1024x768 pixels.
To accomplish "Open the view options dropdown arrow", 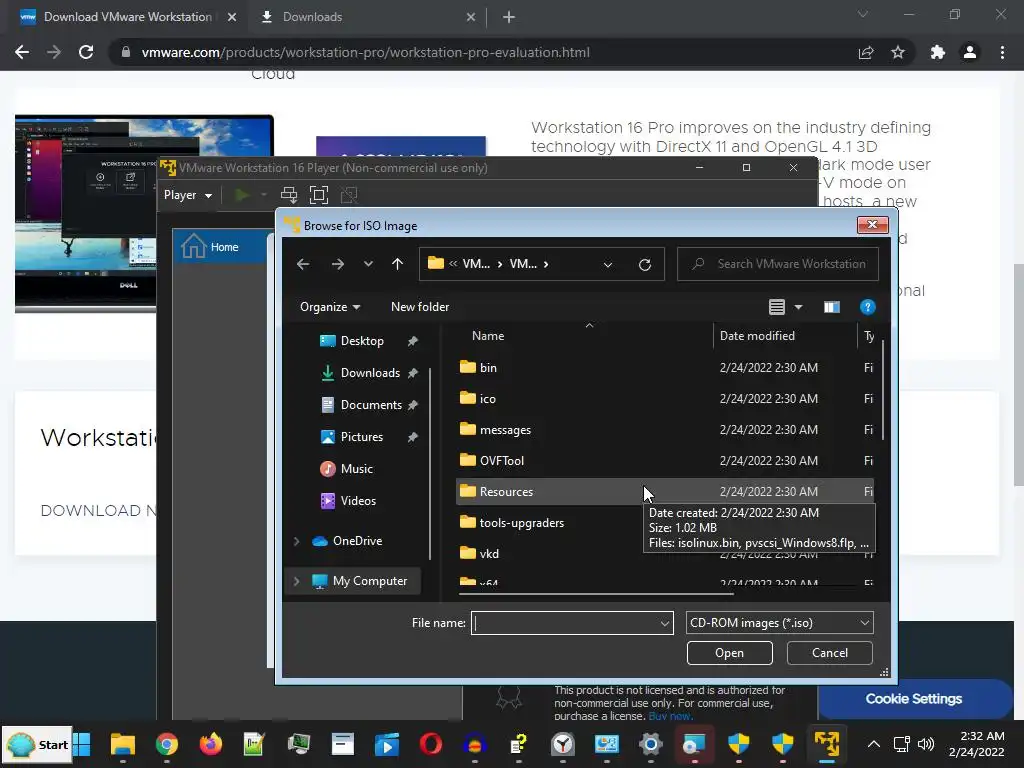I will [x=798, y=307].
